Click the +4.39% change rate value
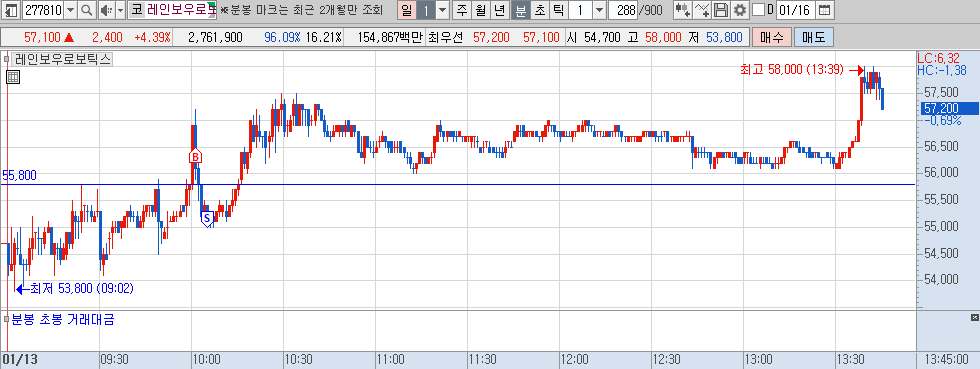Image resolution: width=980 pixels, height=369 pixels. pos(152,38)
